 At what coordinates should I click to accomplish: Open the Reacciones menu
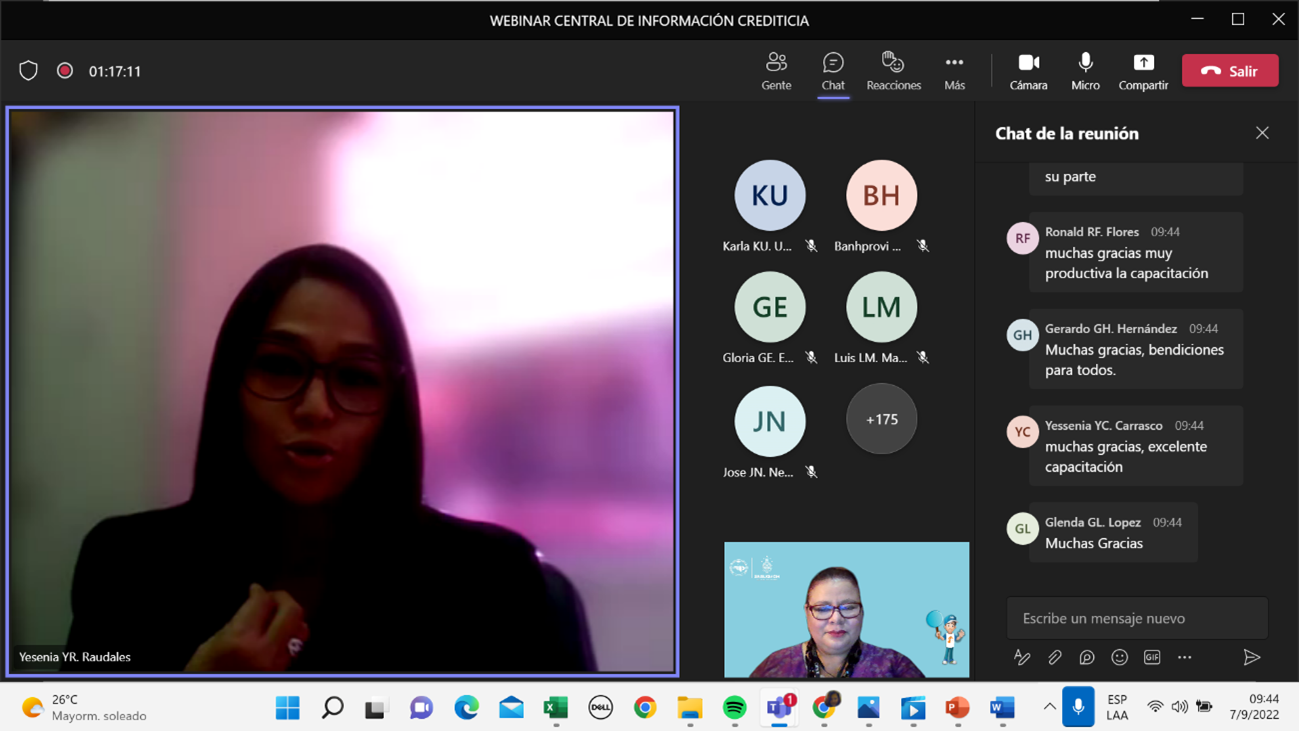click(x=893, y=71)
